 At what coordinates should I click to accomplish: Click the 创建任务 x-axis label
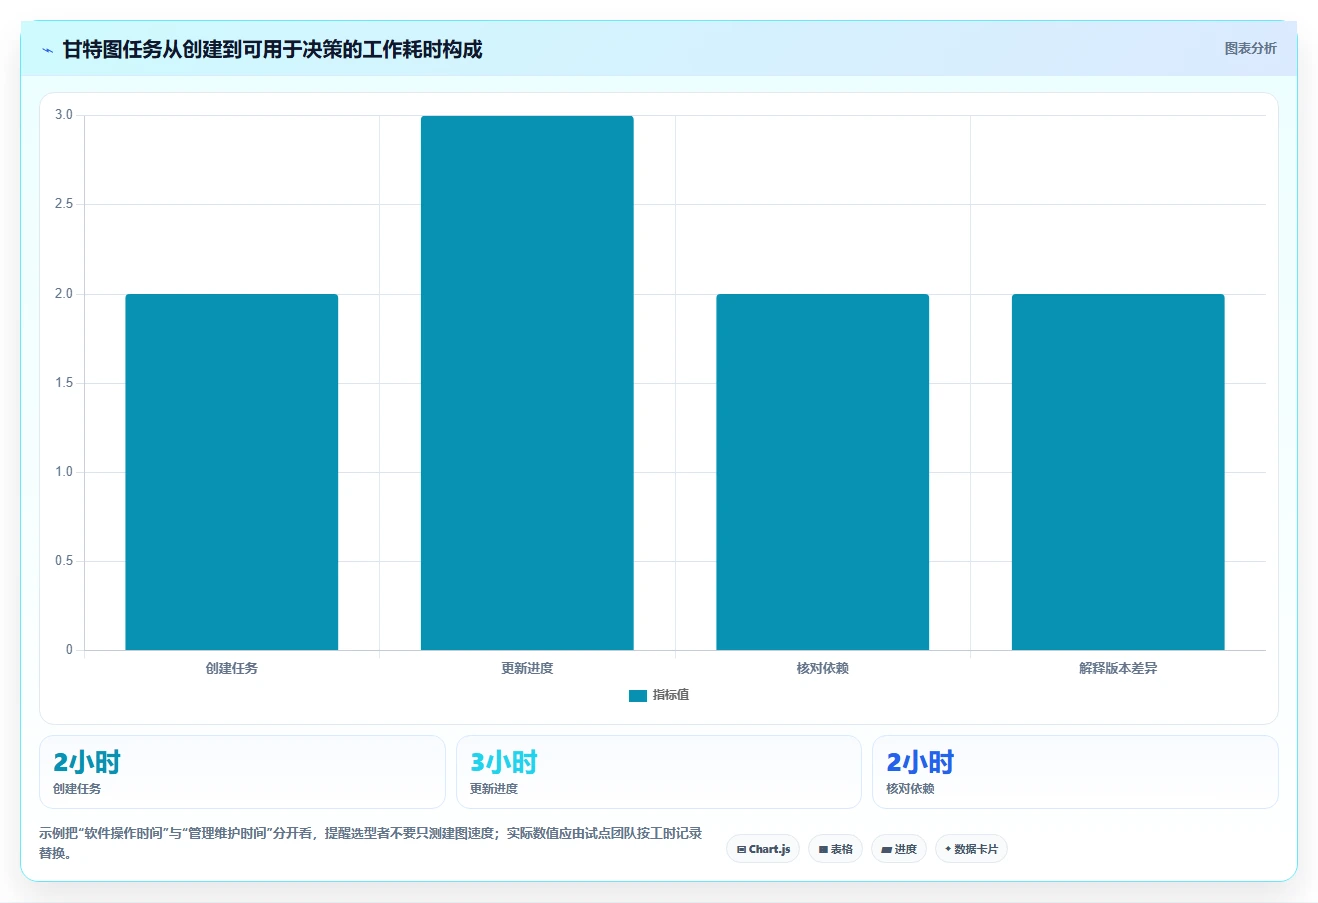232,668
